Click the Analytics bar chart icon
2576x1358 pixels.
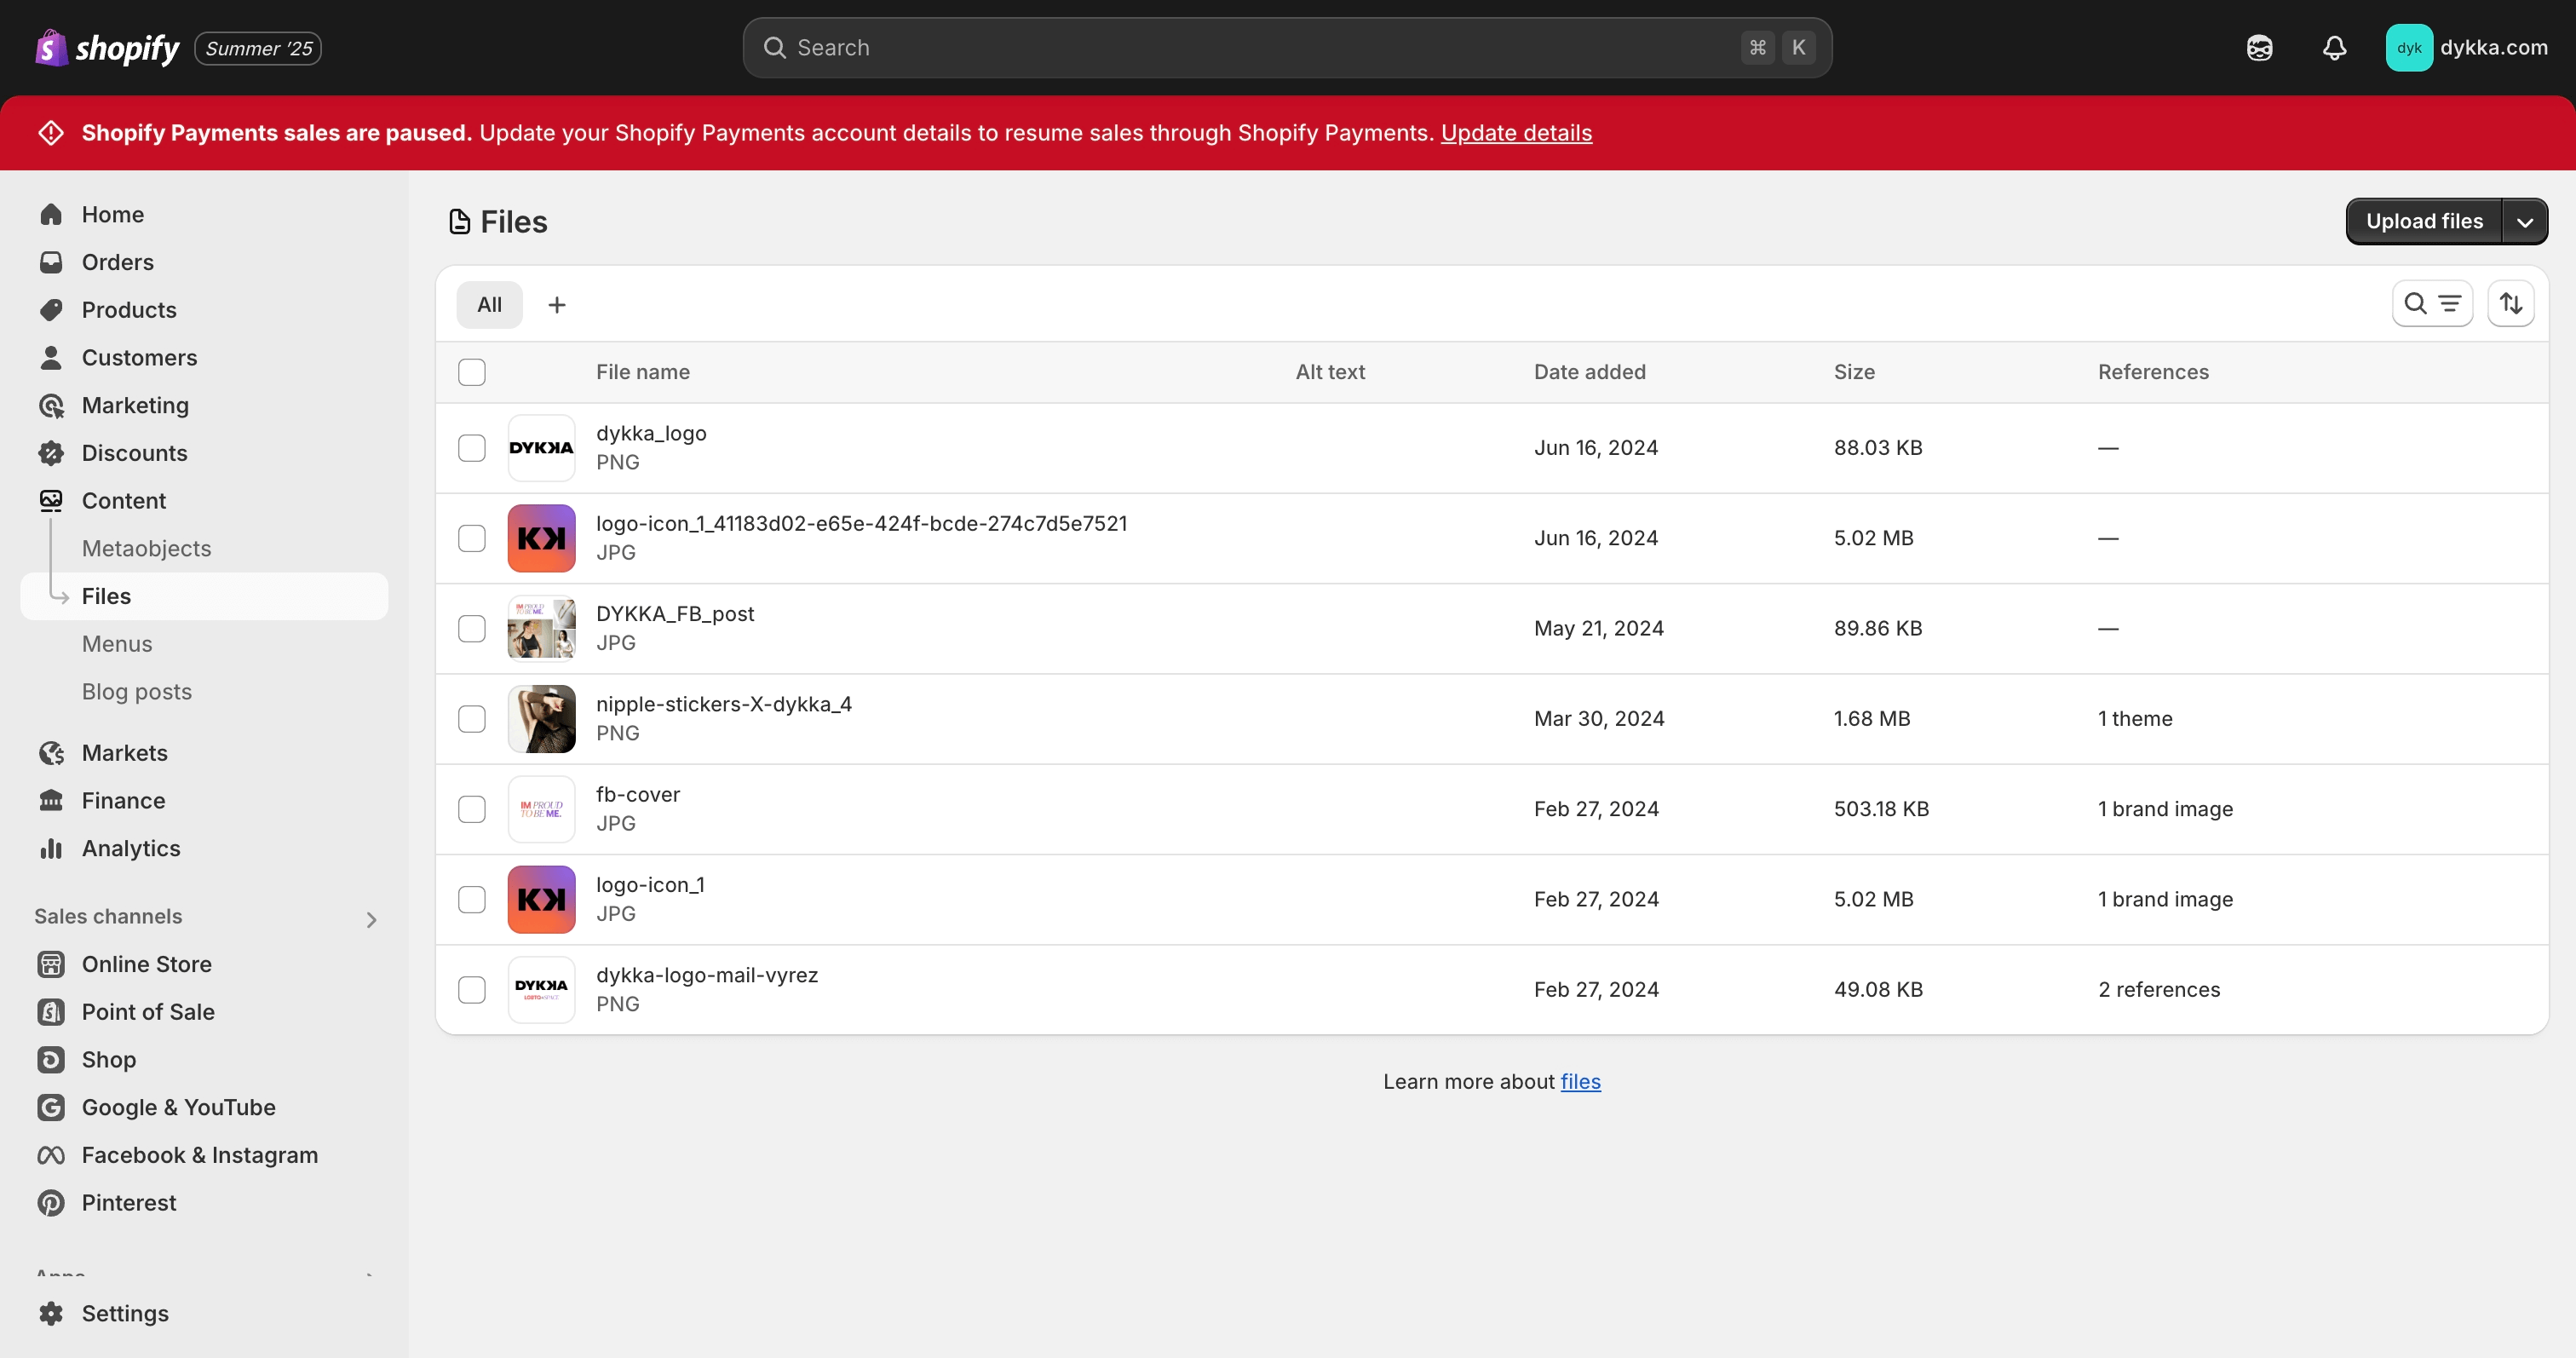click(51, 848)
